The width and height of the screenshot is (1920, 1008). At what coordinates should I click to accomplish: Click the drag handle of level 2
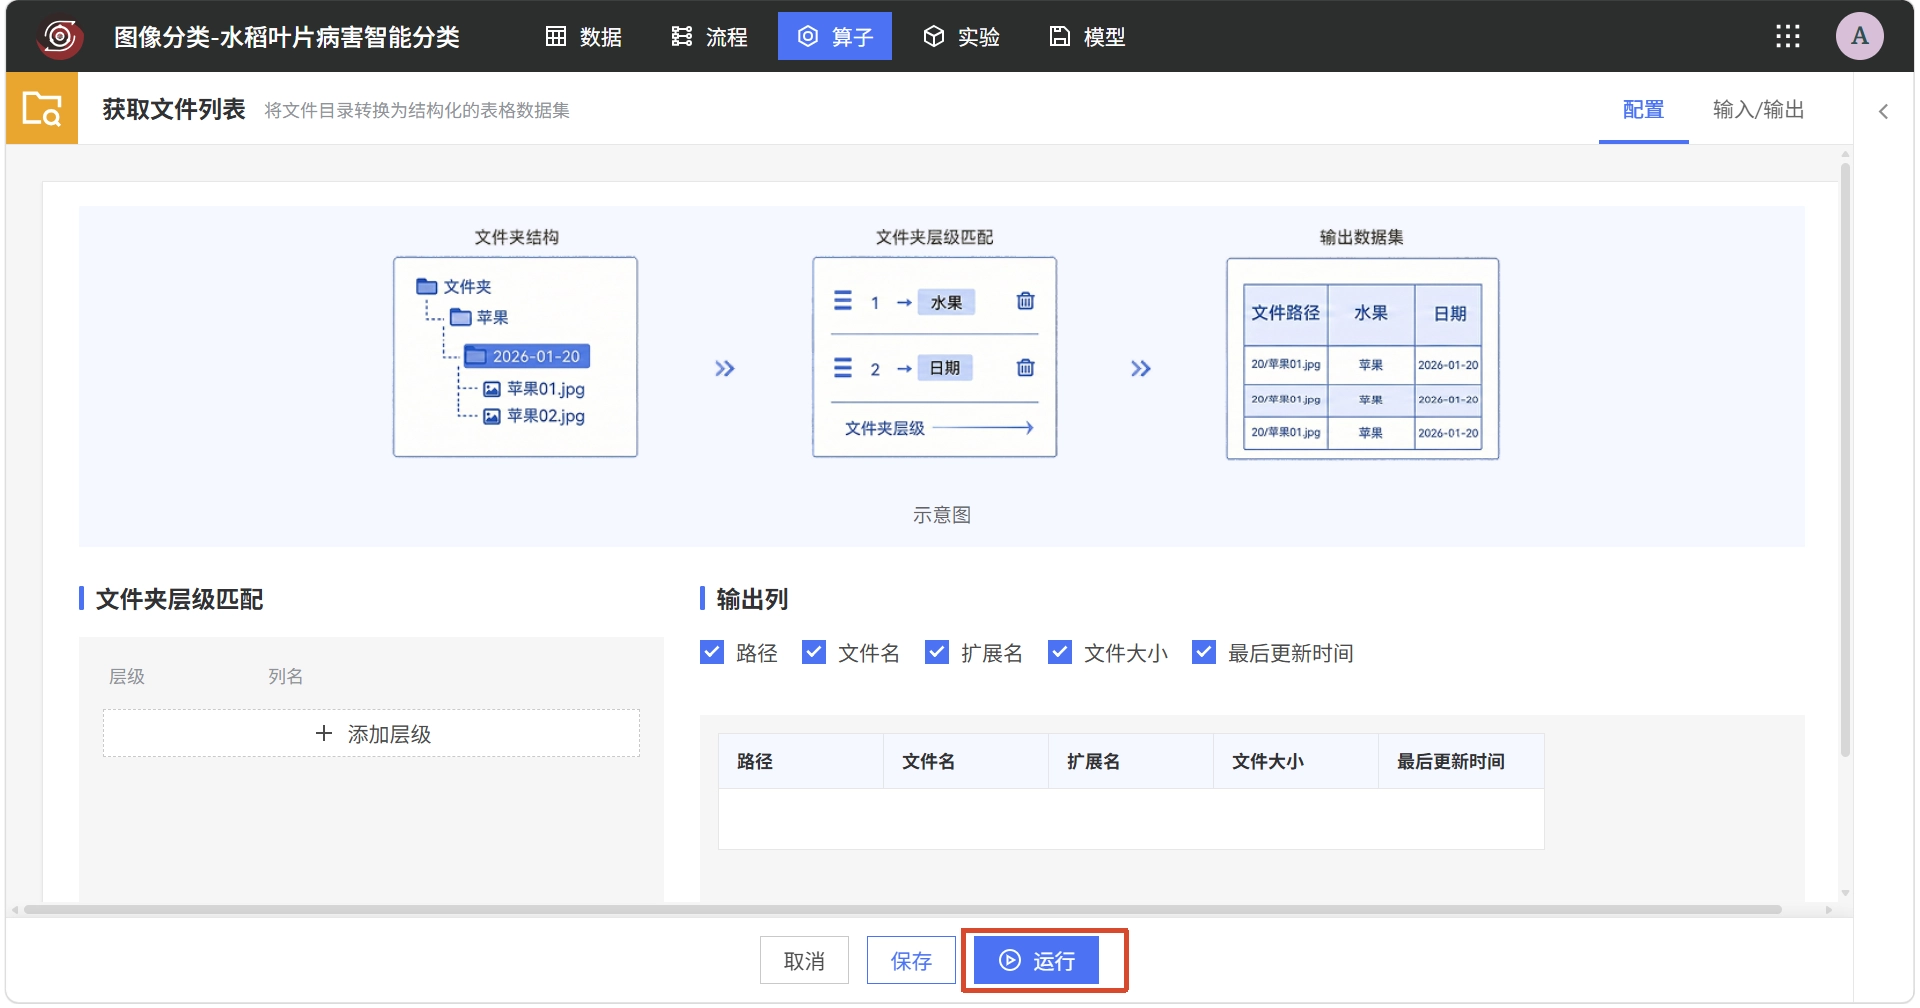[843, 367]
